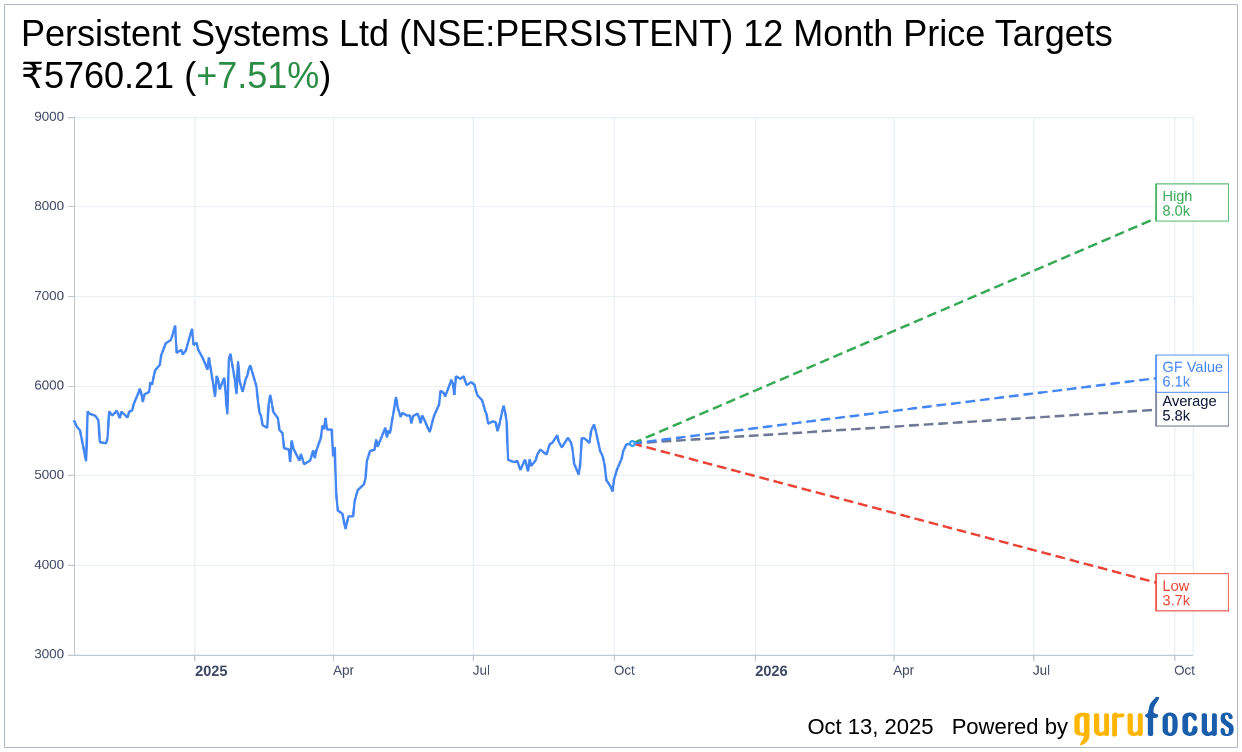
Task: Click the first Apr label on the x-axis
Action: click(x=343, y=670)
